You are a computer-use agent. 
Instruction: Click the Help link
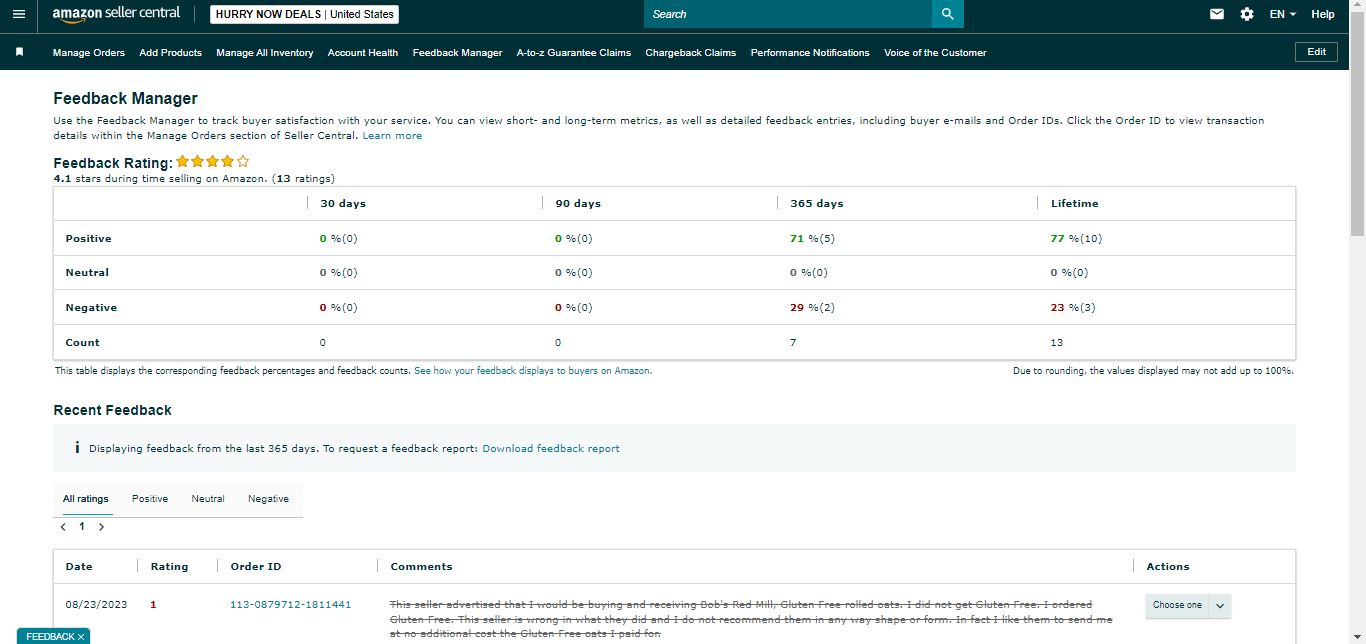click(1323, 14)
